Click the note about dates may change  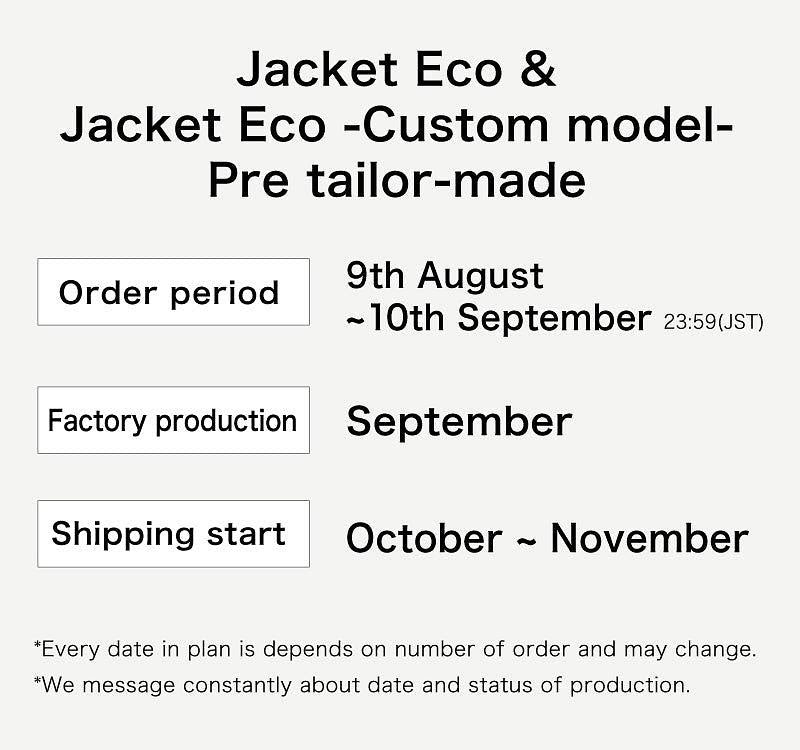[x=395, y=649]
